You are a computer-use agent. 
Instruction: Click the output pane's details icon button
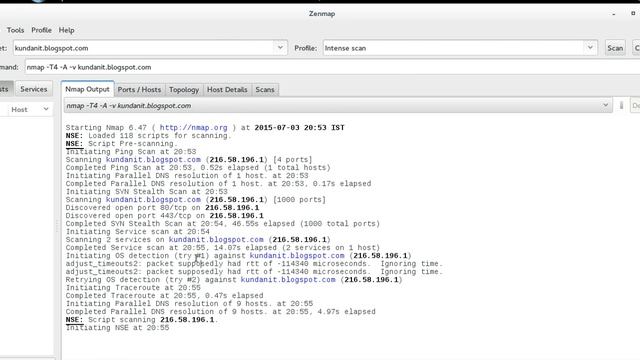pyautogui.click(x=621, y=105)
